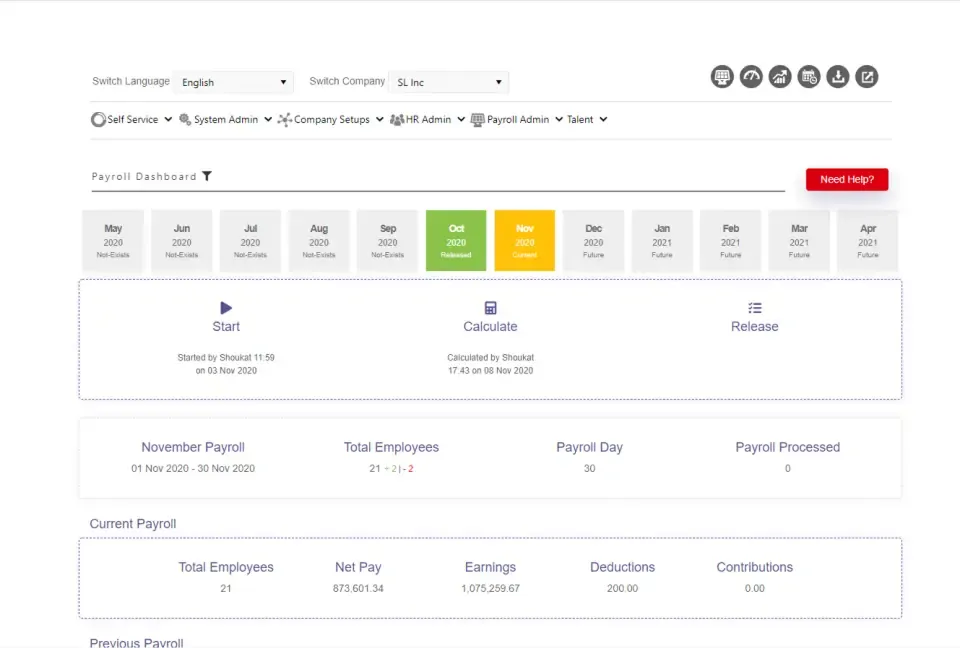Image resolution: width=960 pixels, height=648 pixels.
Task: Click the Previous Payroll heading
Action: coord(137,642)
